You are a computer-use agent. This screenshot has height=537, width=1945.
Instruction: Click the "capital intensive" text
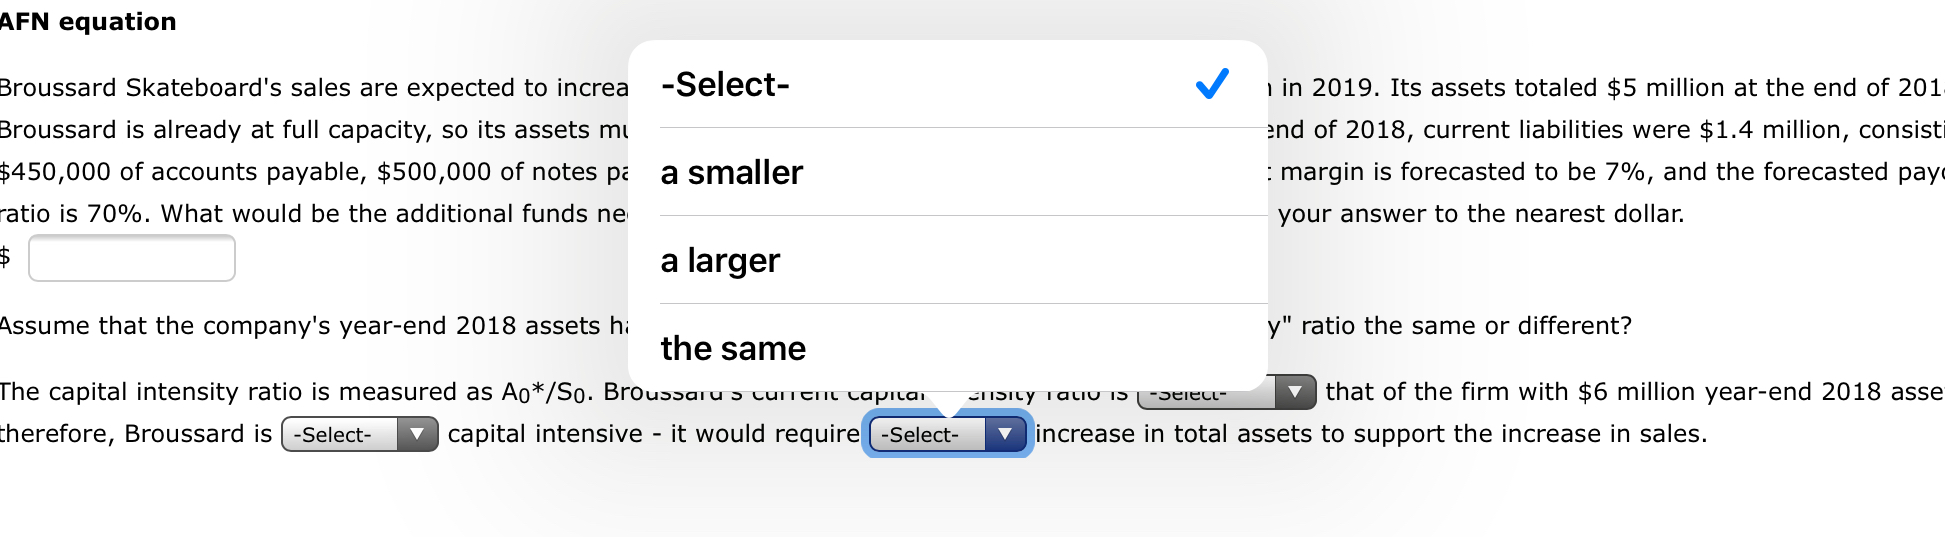545,434
